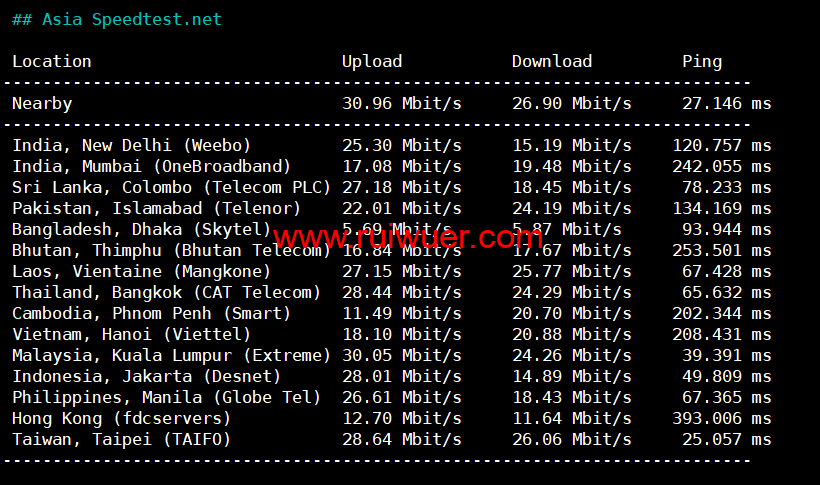Click the Nearby row label
The height and width of the screenshot is (485, 820).
click(42, 104)
